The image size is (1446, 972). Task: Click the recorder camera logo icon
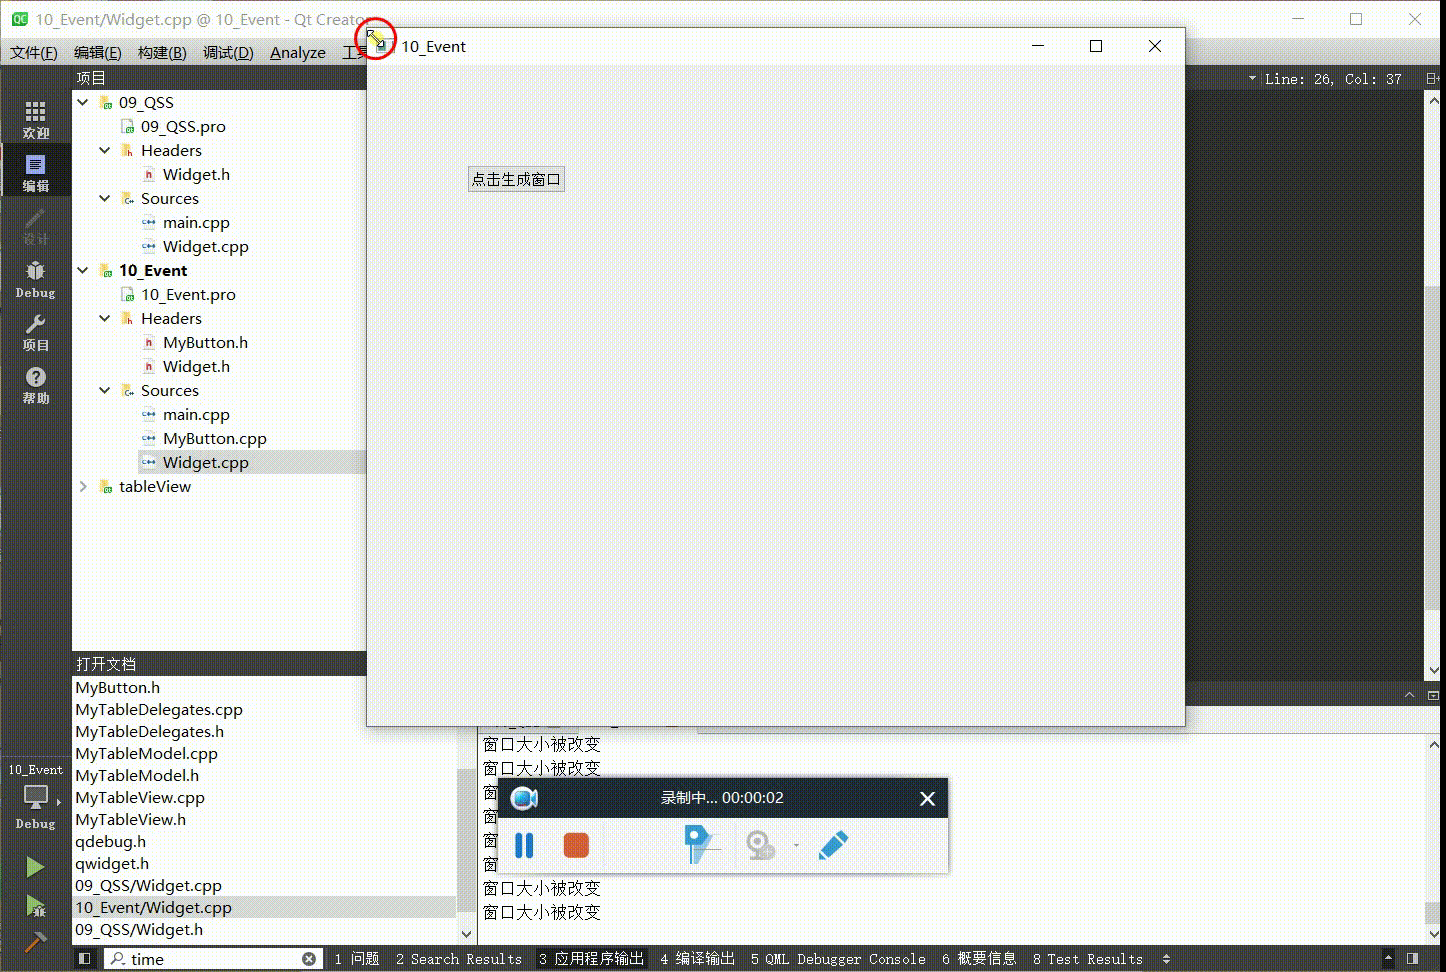[x=524, y=798]
